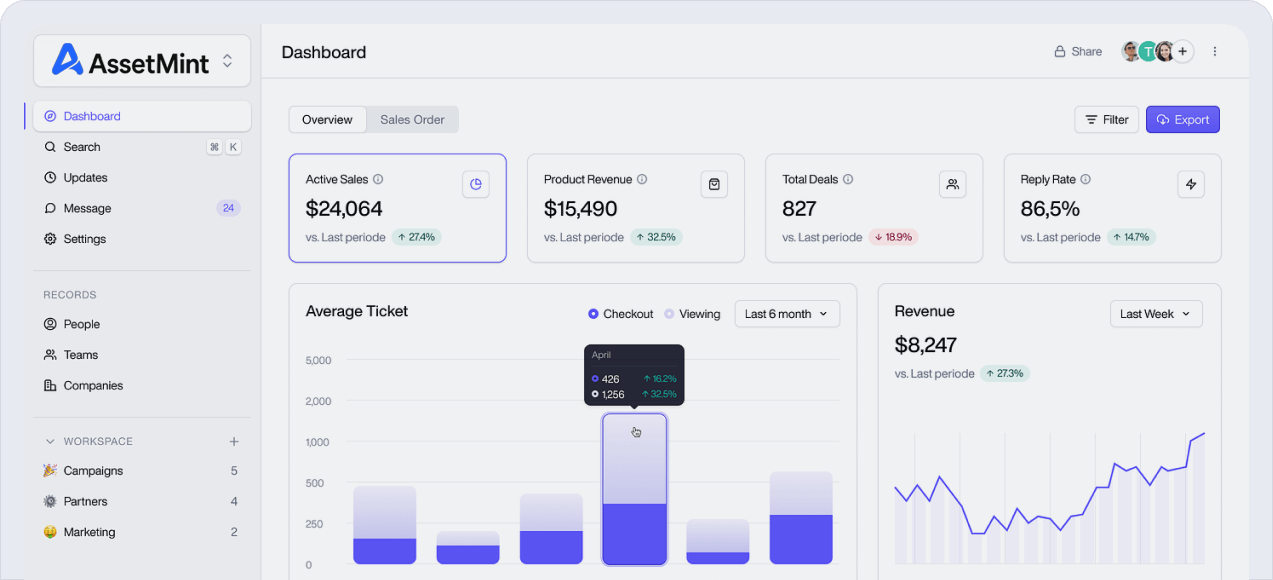Click the $15,490 Product Revenue value
Image resolution: width=1273 pixels, height=580 pixels.
581,209
